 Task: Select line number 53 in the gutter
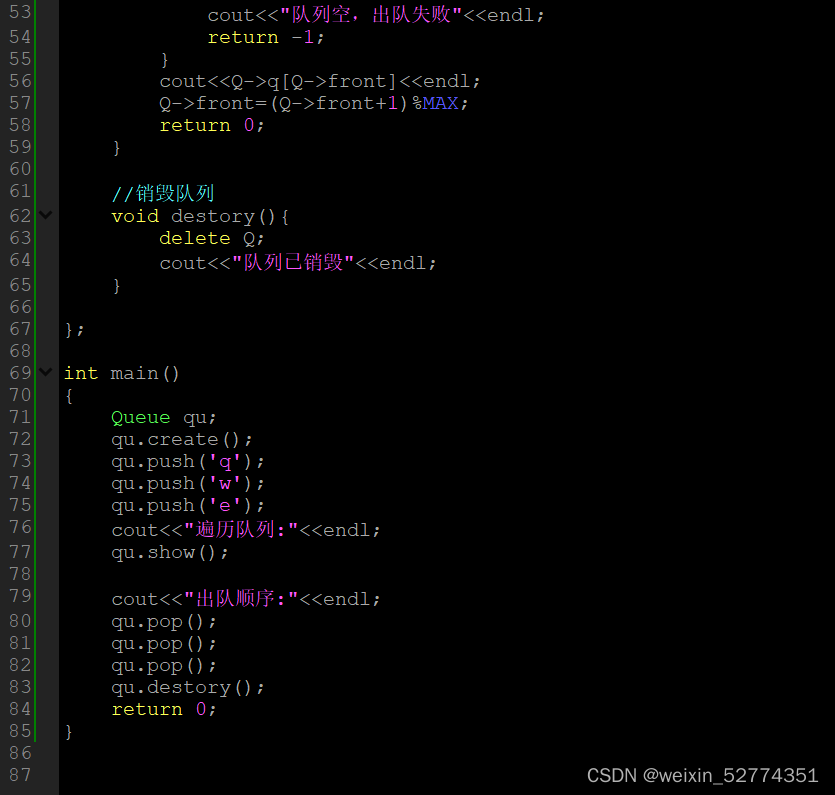(x=20, y=14)
